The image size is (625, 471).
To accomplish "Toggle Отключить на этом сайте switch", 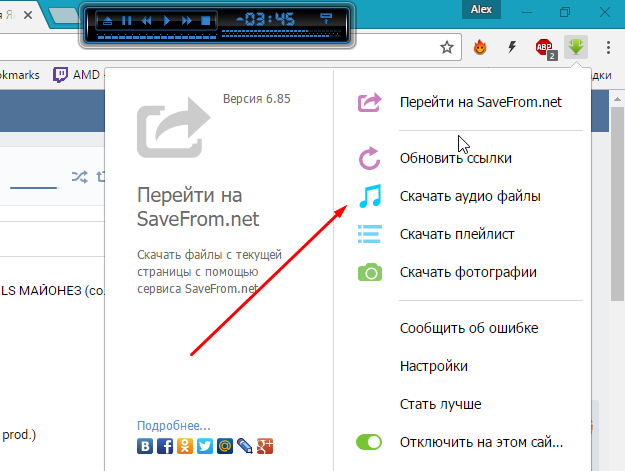I will click(x=369, y=442).
